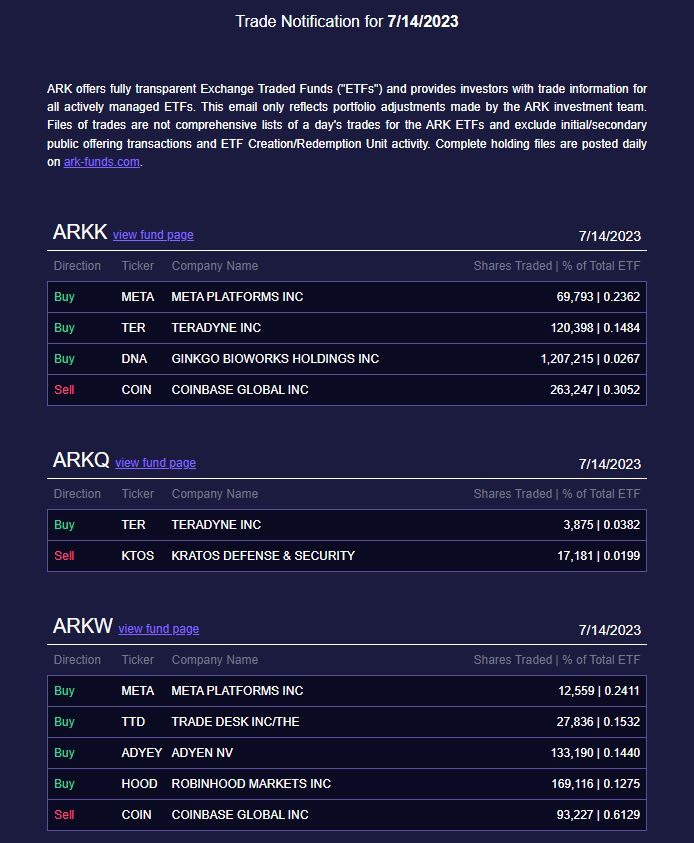
Task: Click the Trade Notification for 7/14/2023 heading
Action: [347, 21]
